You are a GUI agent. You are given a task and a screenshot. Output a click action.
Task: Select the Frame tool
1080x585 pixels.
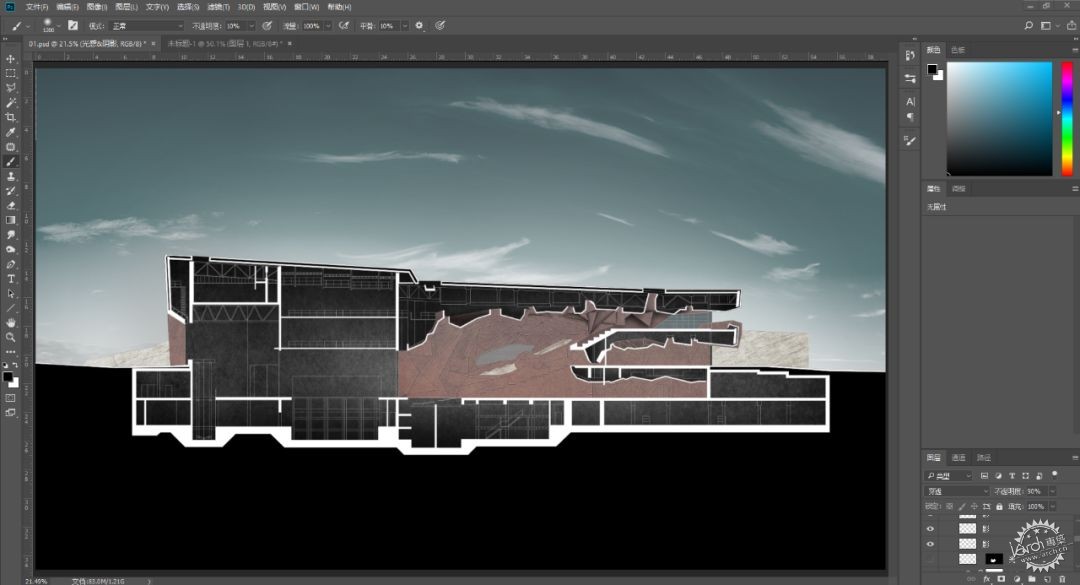[x=10, y=147]
